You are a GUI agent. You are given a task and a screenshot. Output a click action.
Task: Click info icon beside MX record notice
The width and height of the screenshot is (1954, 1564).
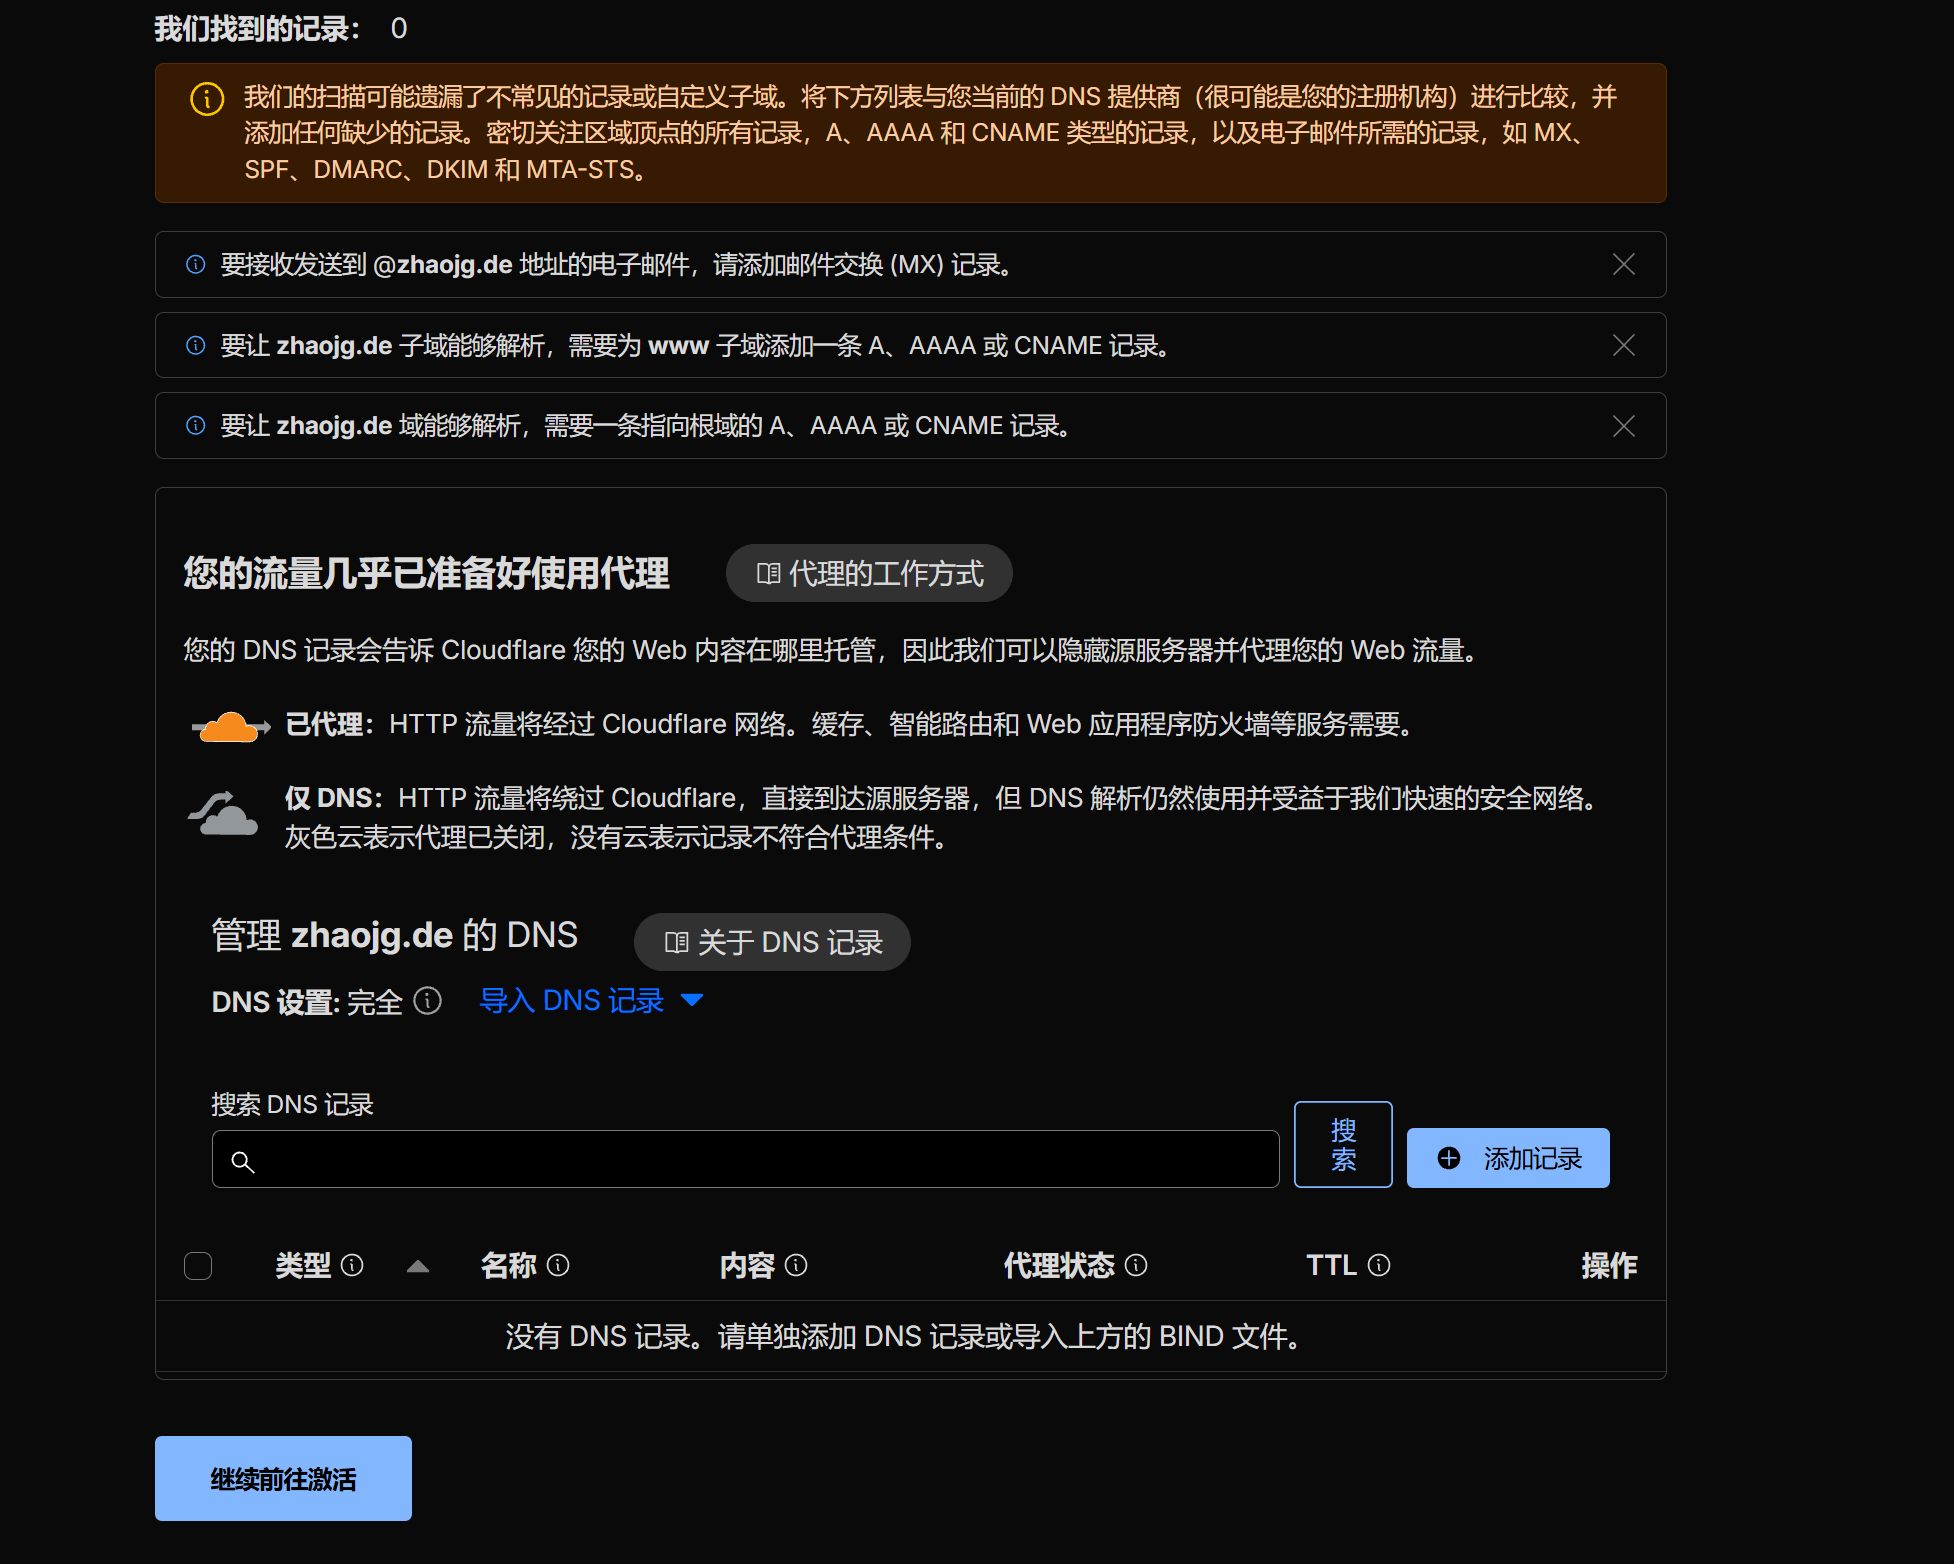196,264
